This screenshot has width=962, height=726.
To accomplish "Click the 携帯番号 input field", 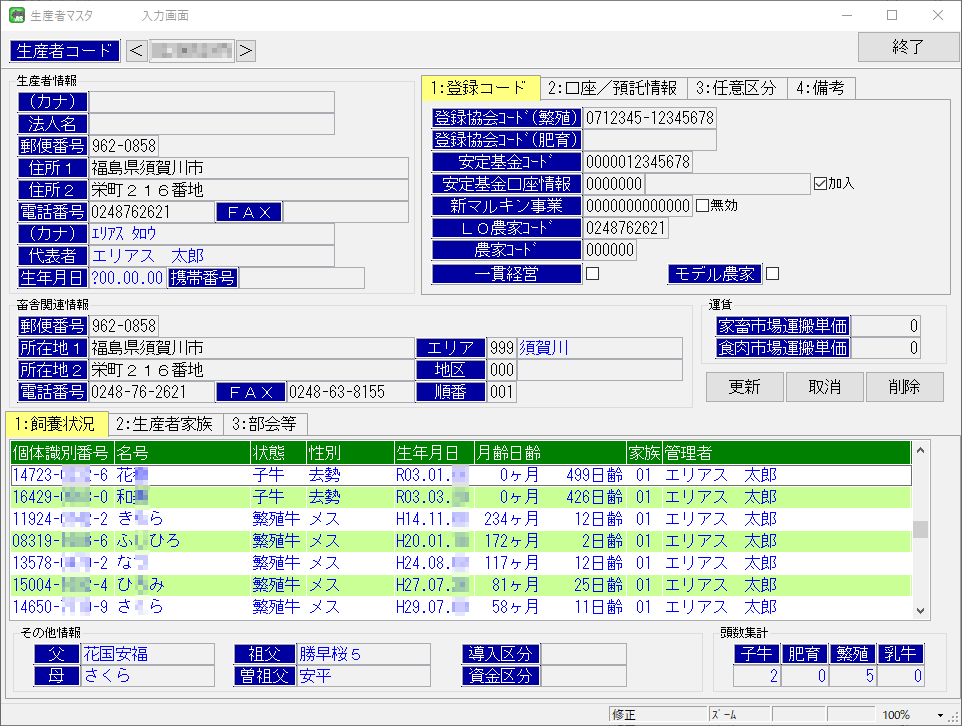I will click(301, 278).
